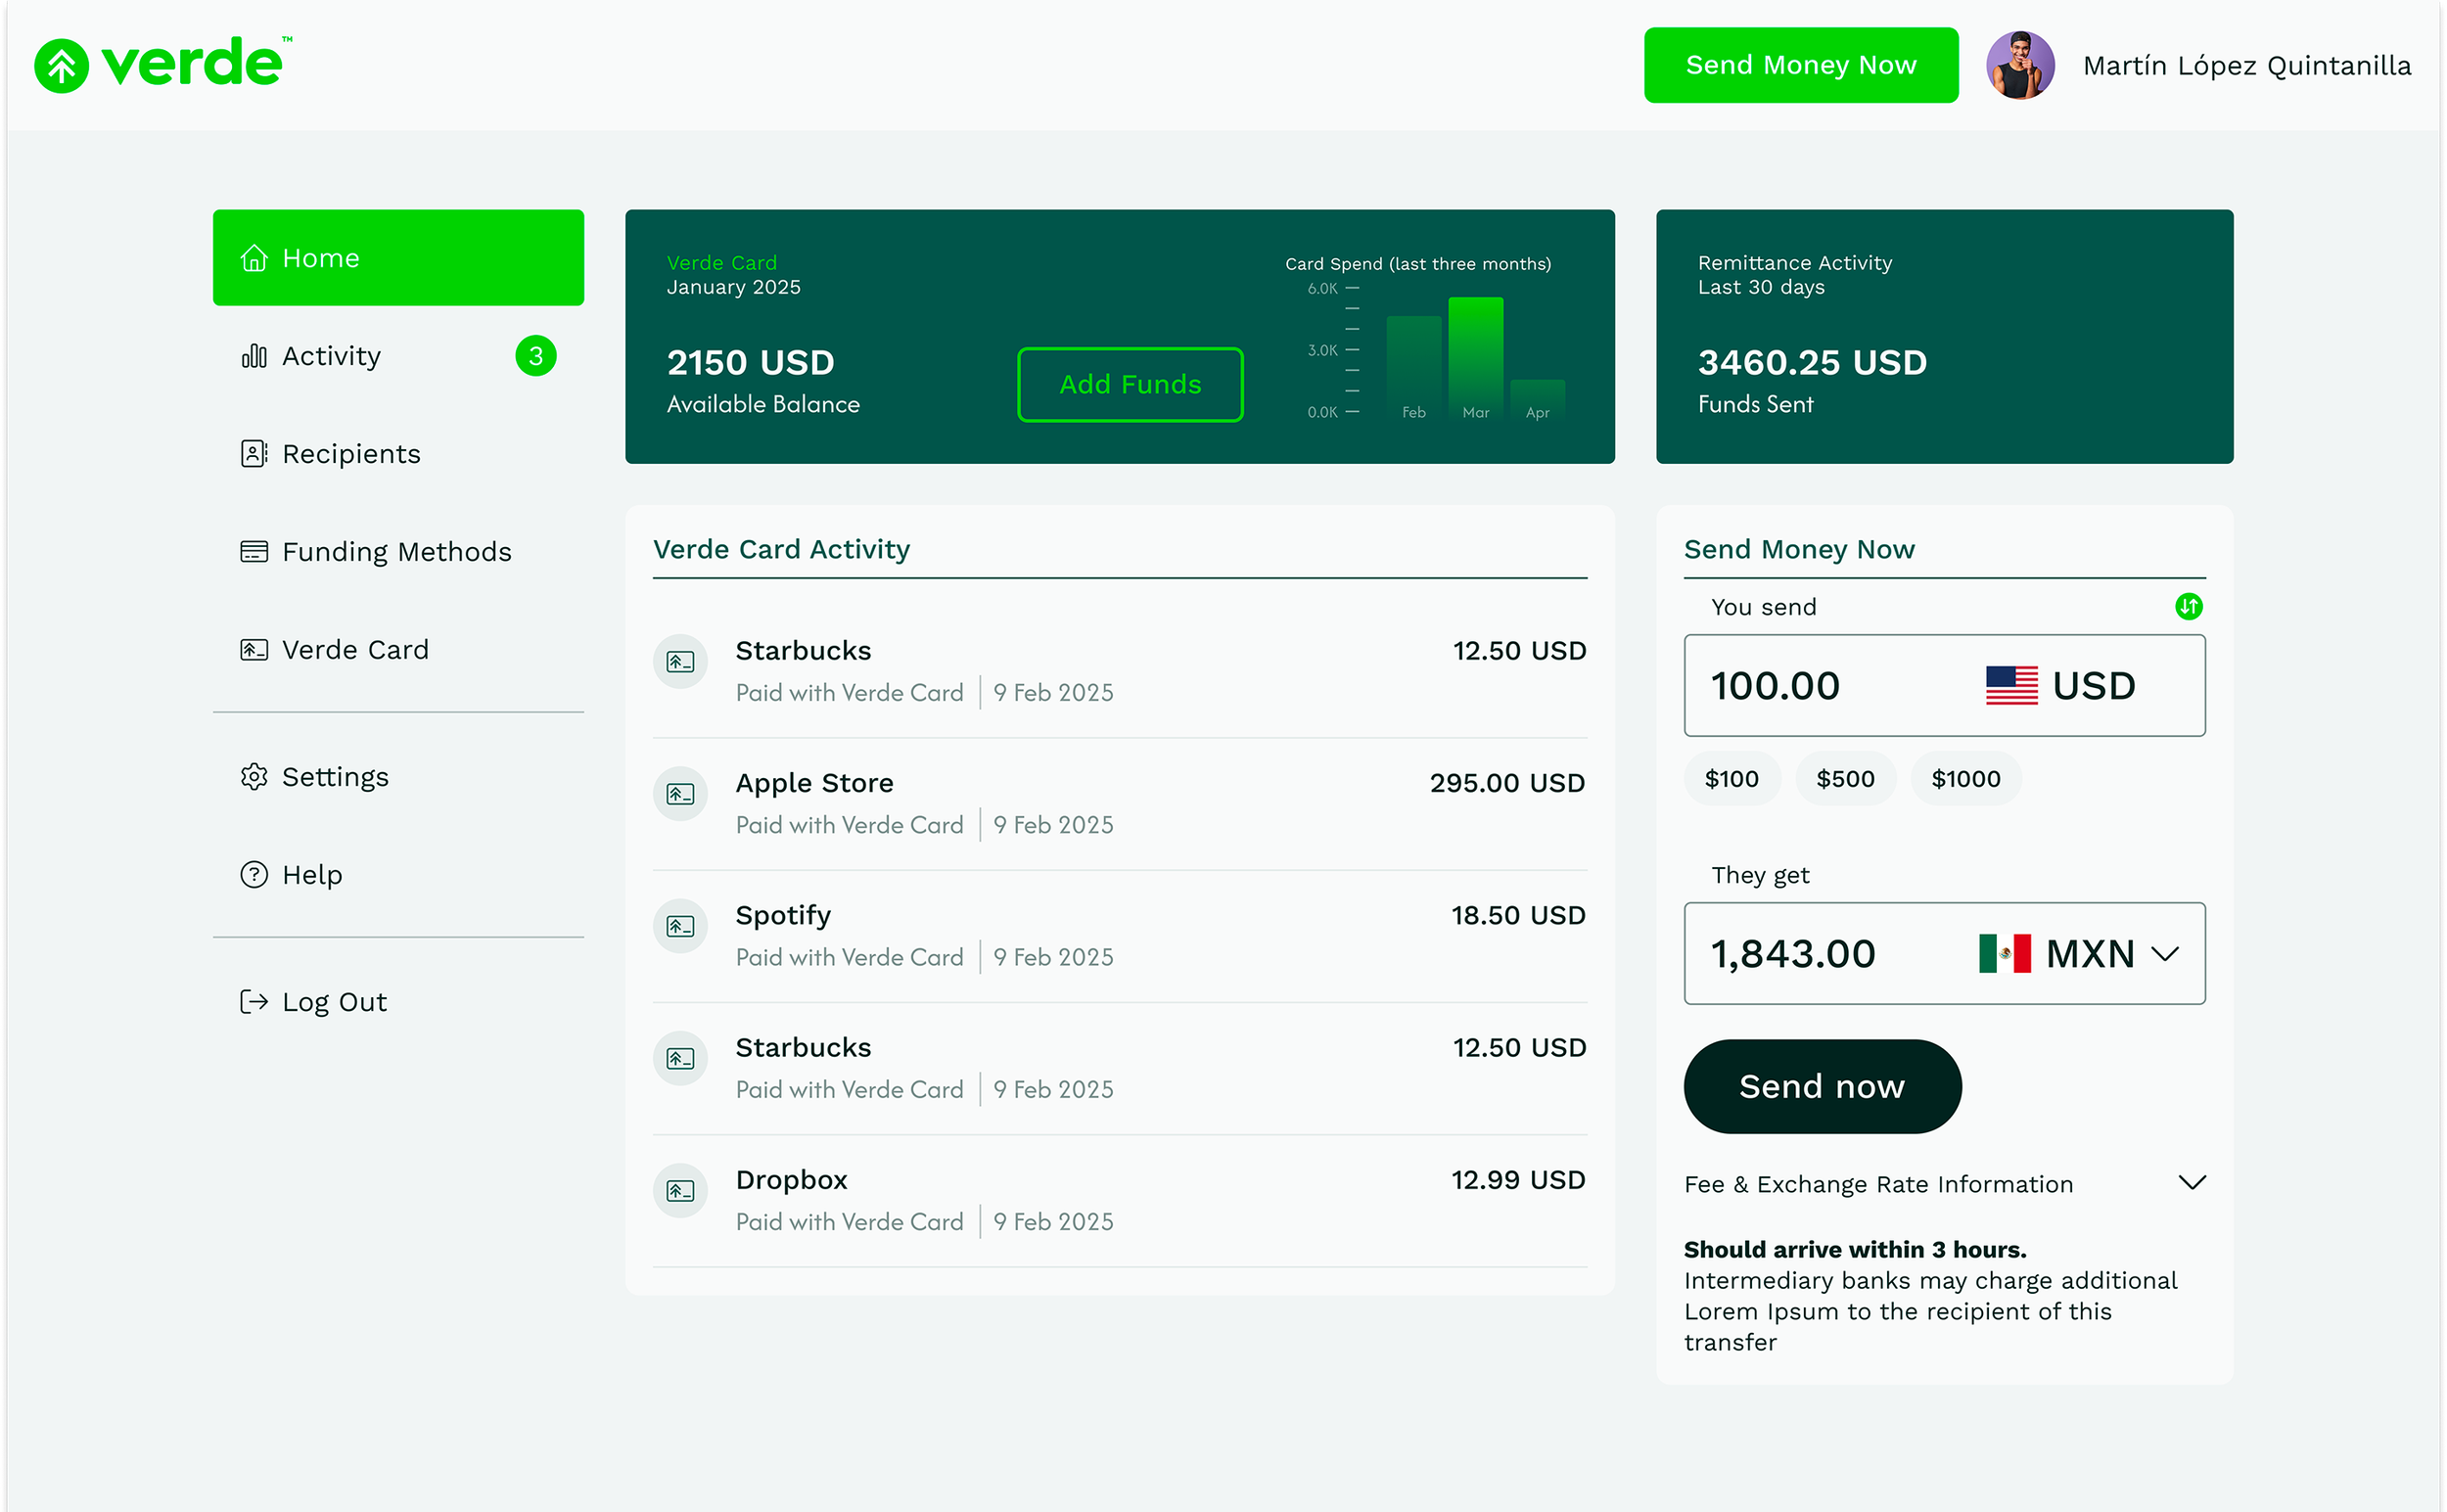Click the Activity bar chart icon
The height and width of the screenshot is (1512, 2447).
(x=254, y=356)
